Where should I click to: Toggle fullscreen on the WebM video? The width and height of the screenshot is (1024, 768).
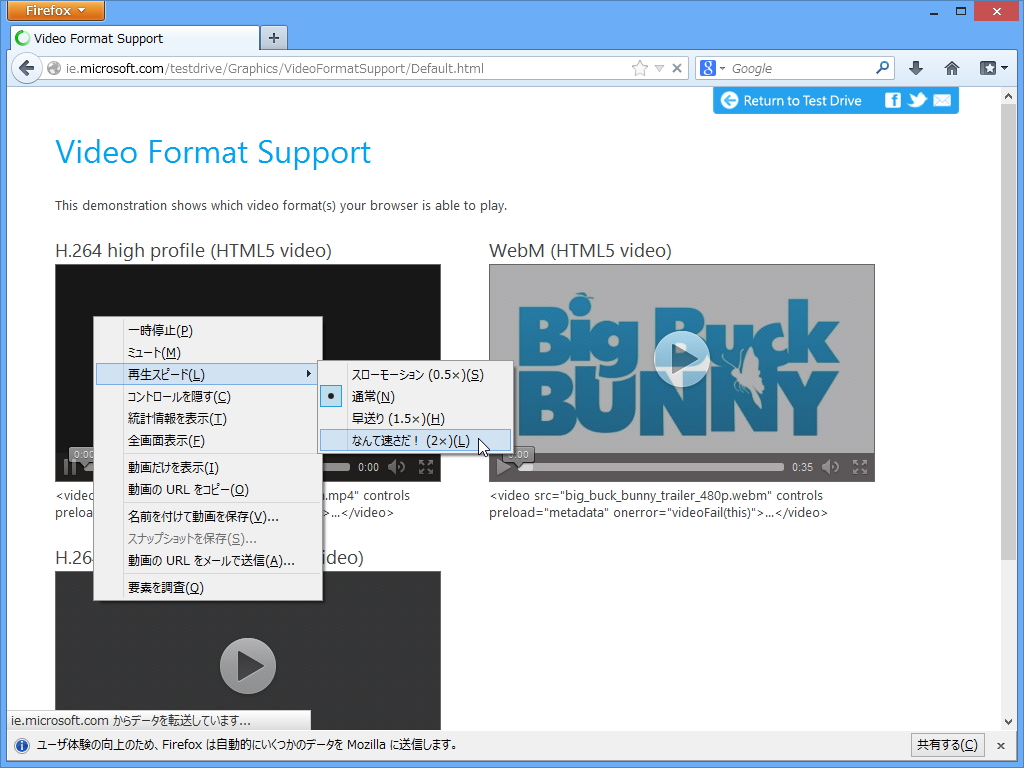click(860, 467)
